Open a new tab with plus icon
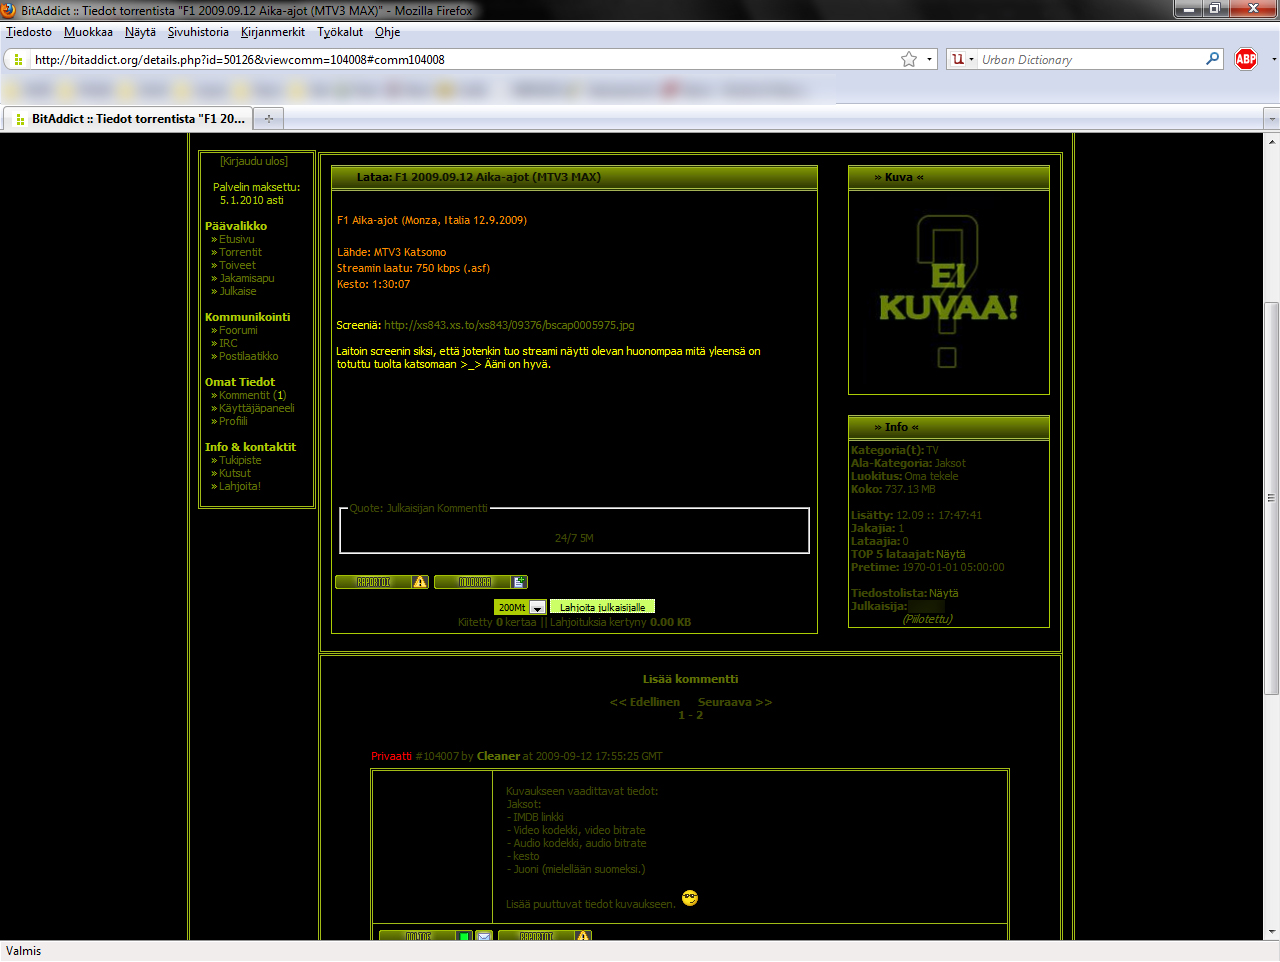This screenshot has width=1280, height=962. (268, 119)
